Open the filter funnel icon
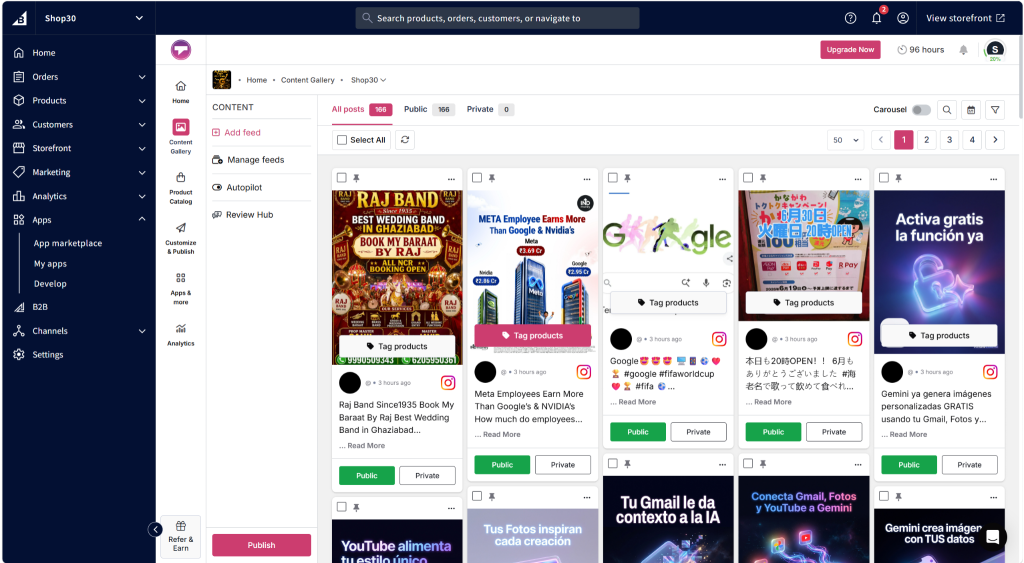The width and height of the screenshot is (1024, 563). pos(995,110)
